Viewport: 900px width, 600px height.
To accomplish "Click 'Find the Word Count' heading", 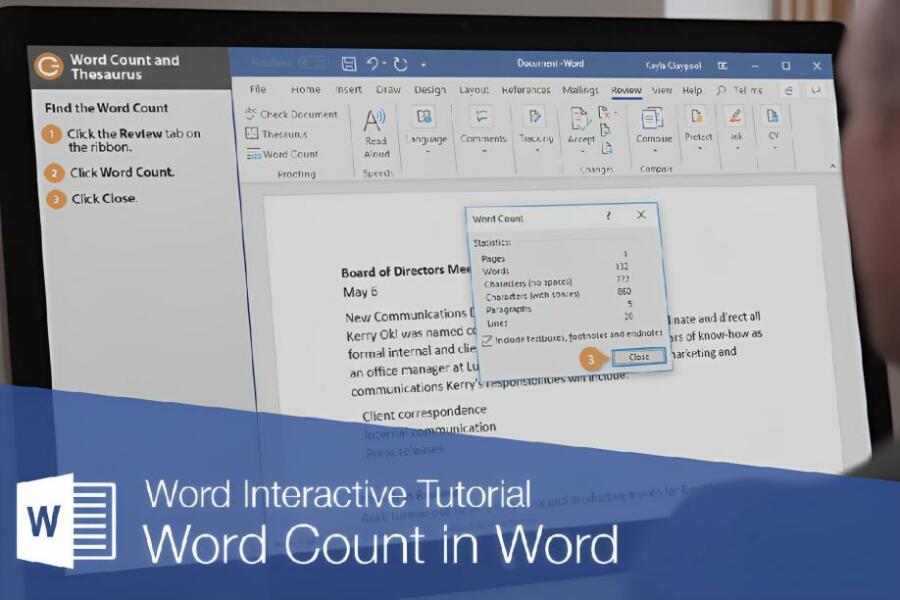I will [106, 108].
